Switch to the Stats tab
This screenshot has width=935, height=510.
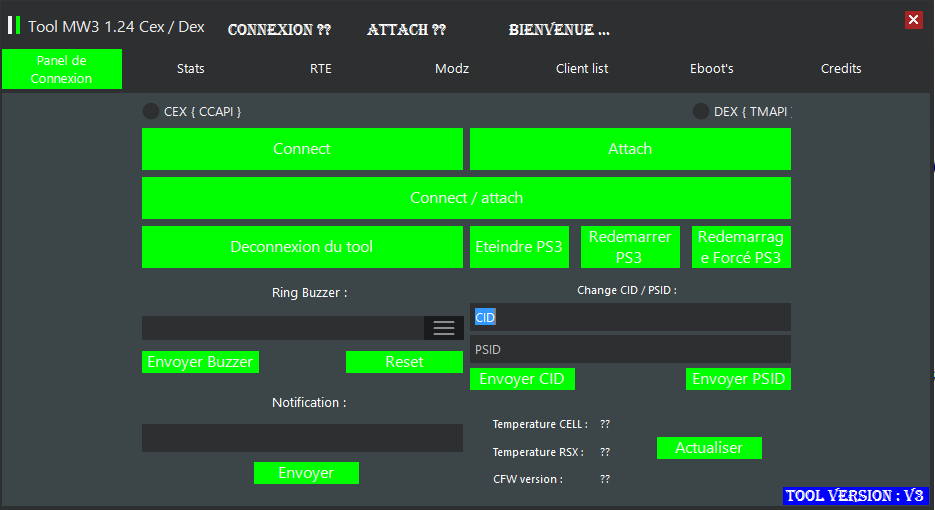[190, 69]
